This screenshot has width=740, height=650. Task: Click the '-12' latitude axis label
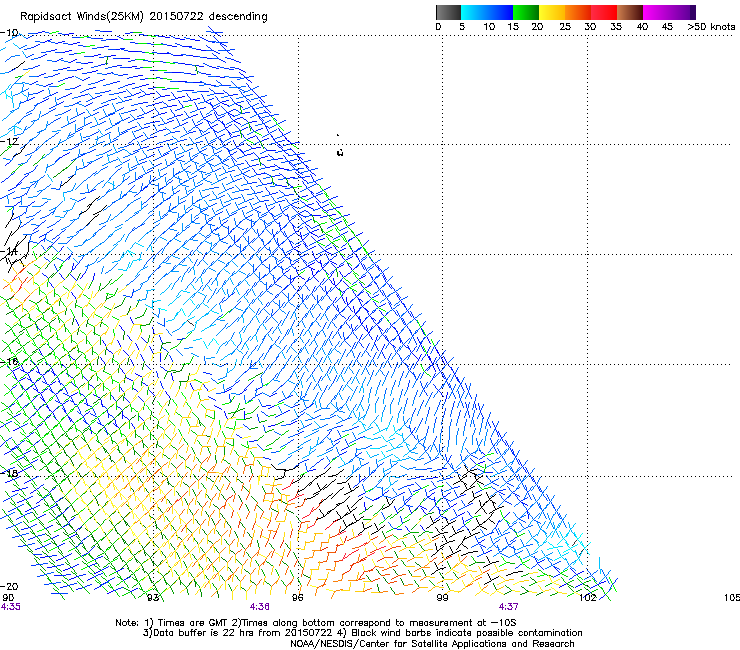tap(10, 141)
